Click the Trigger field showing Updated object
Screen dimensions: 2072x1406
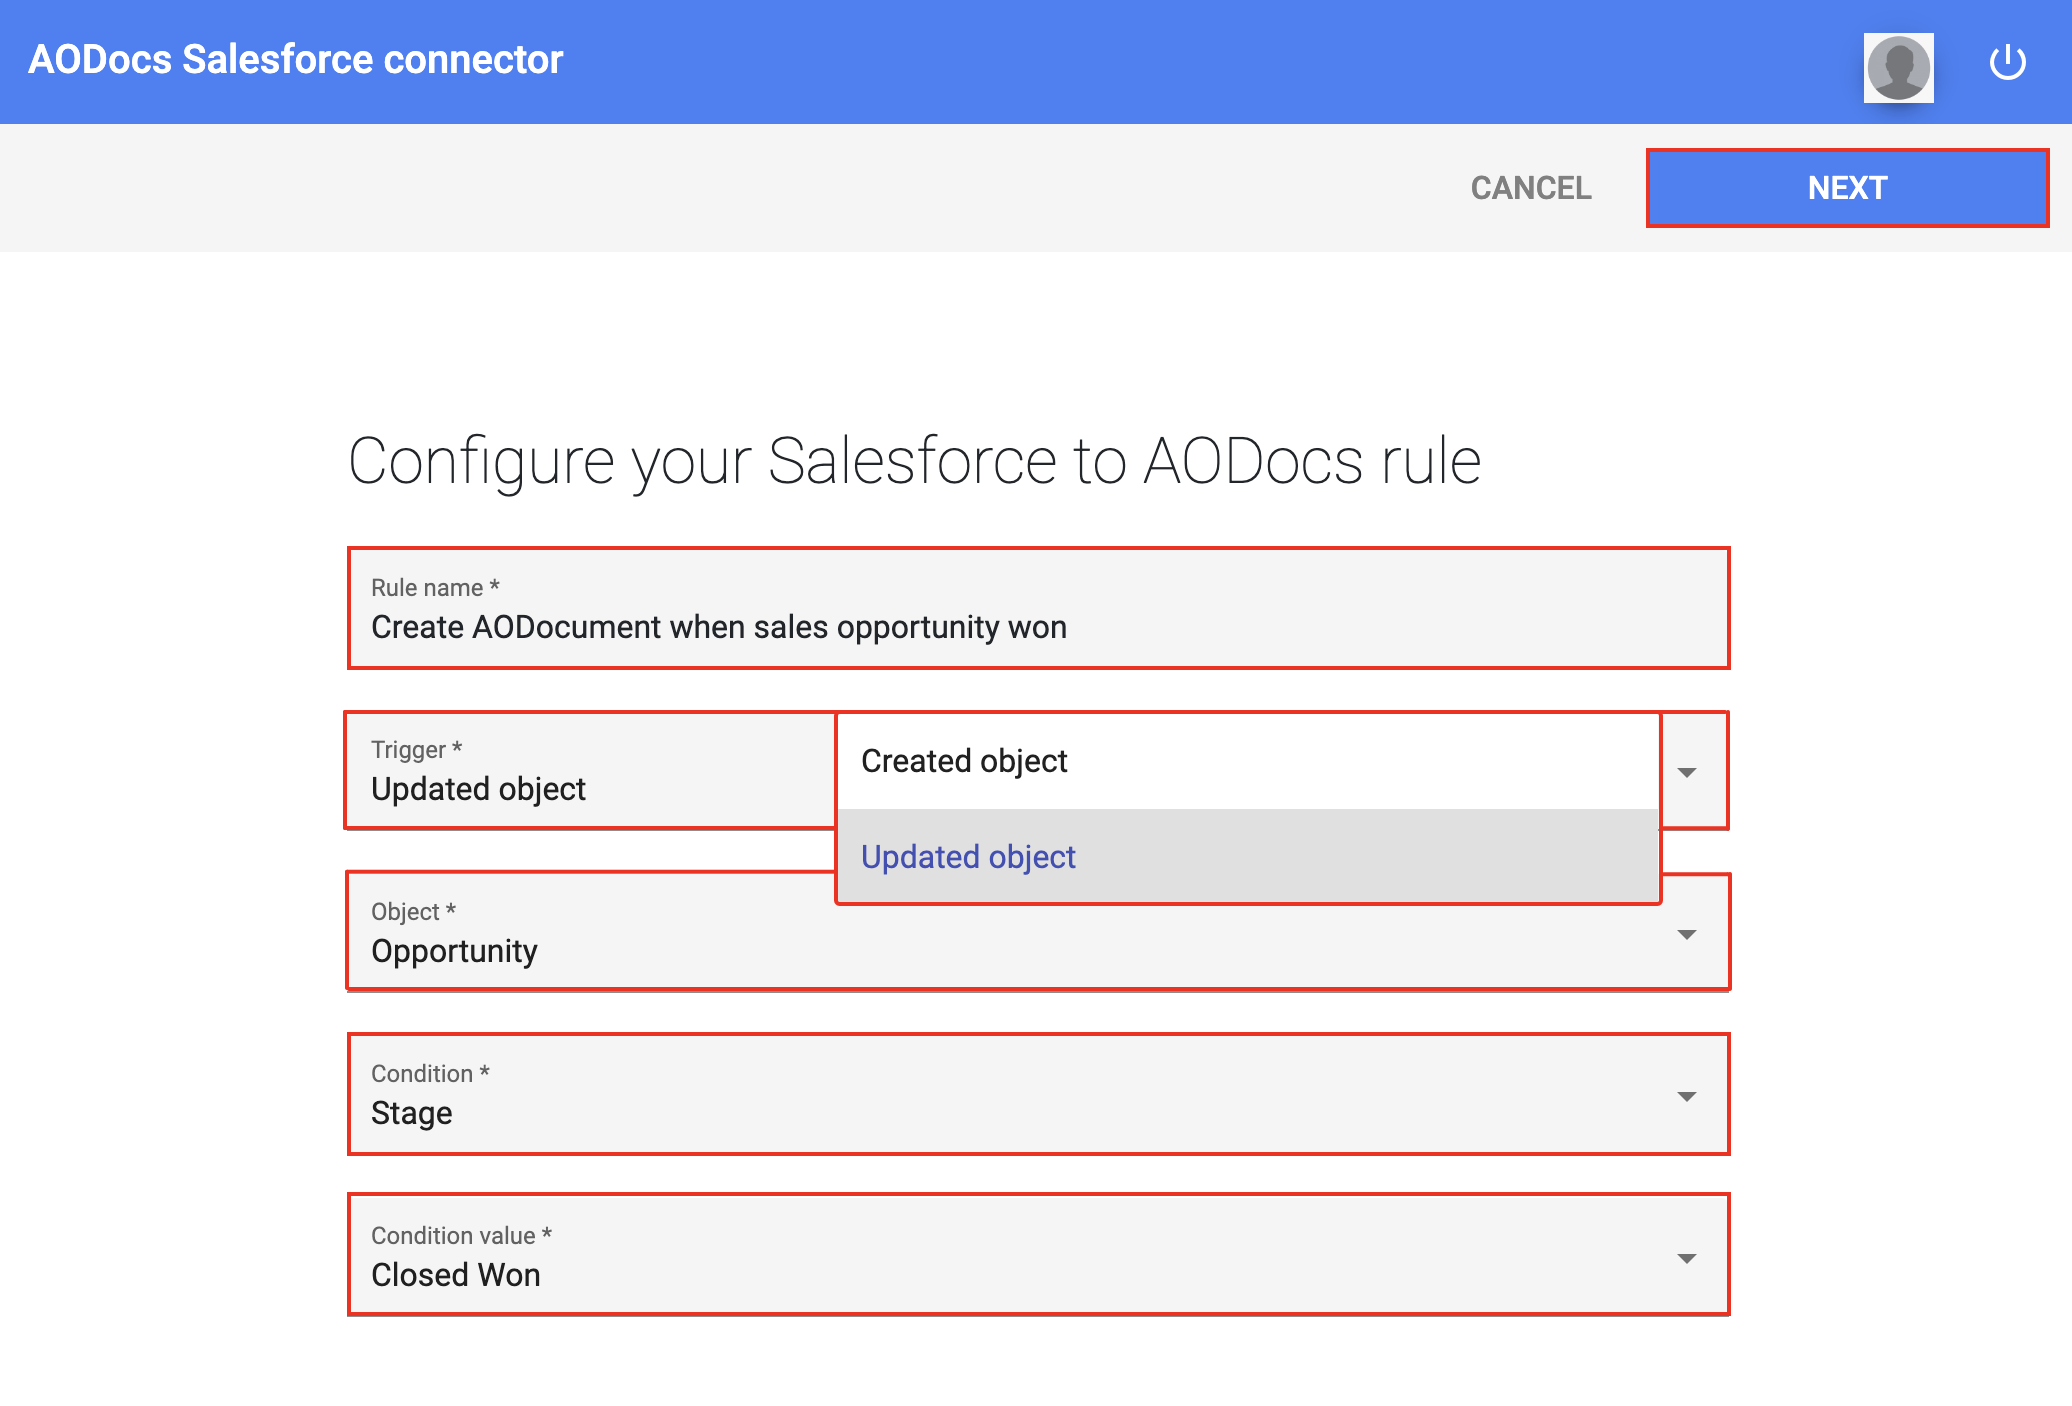pos(590,788)
